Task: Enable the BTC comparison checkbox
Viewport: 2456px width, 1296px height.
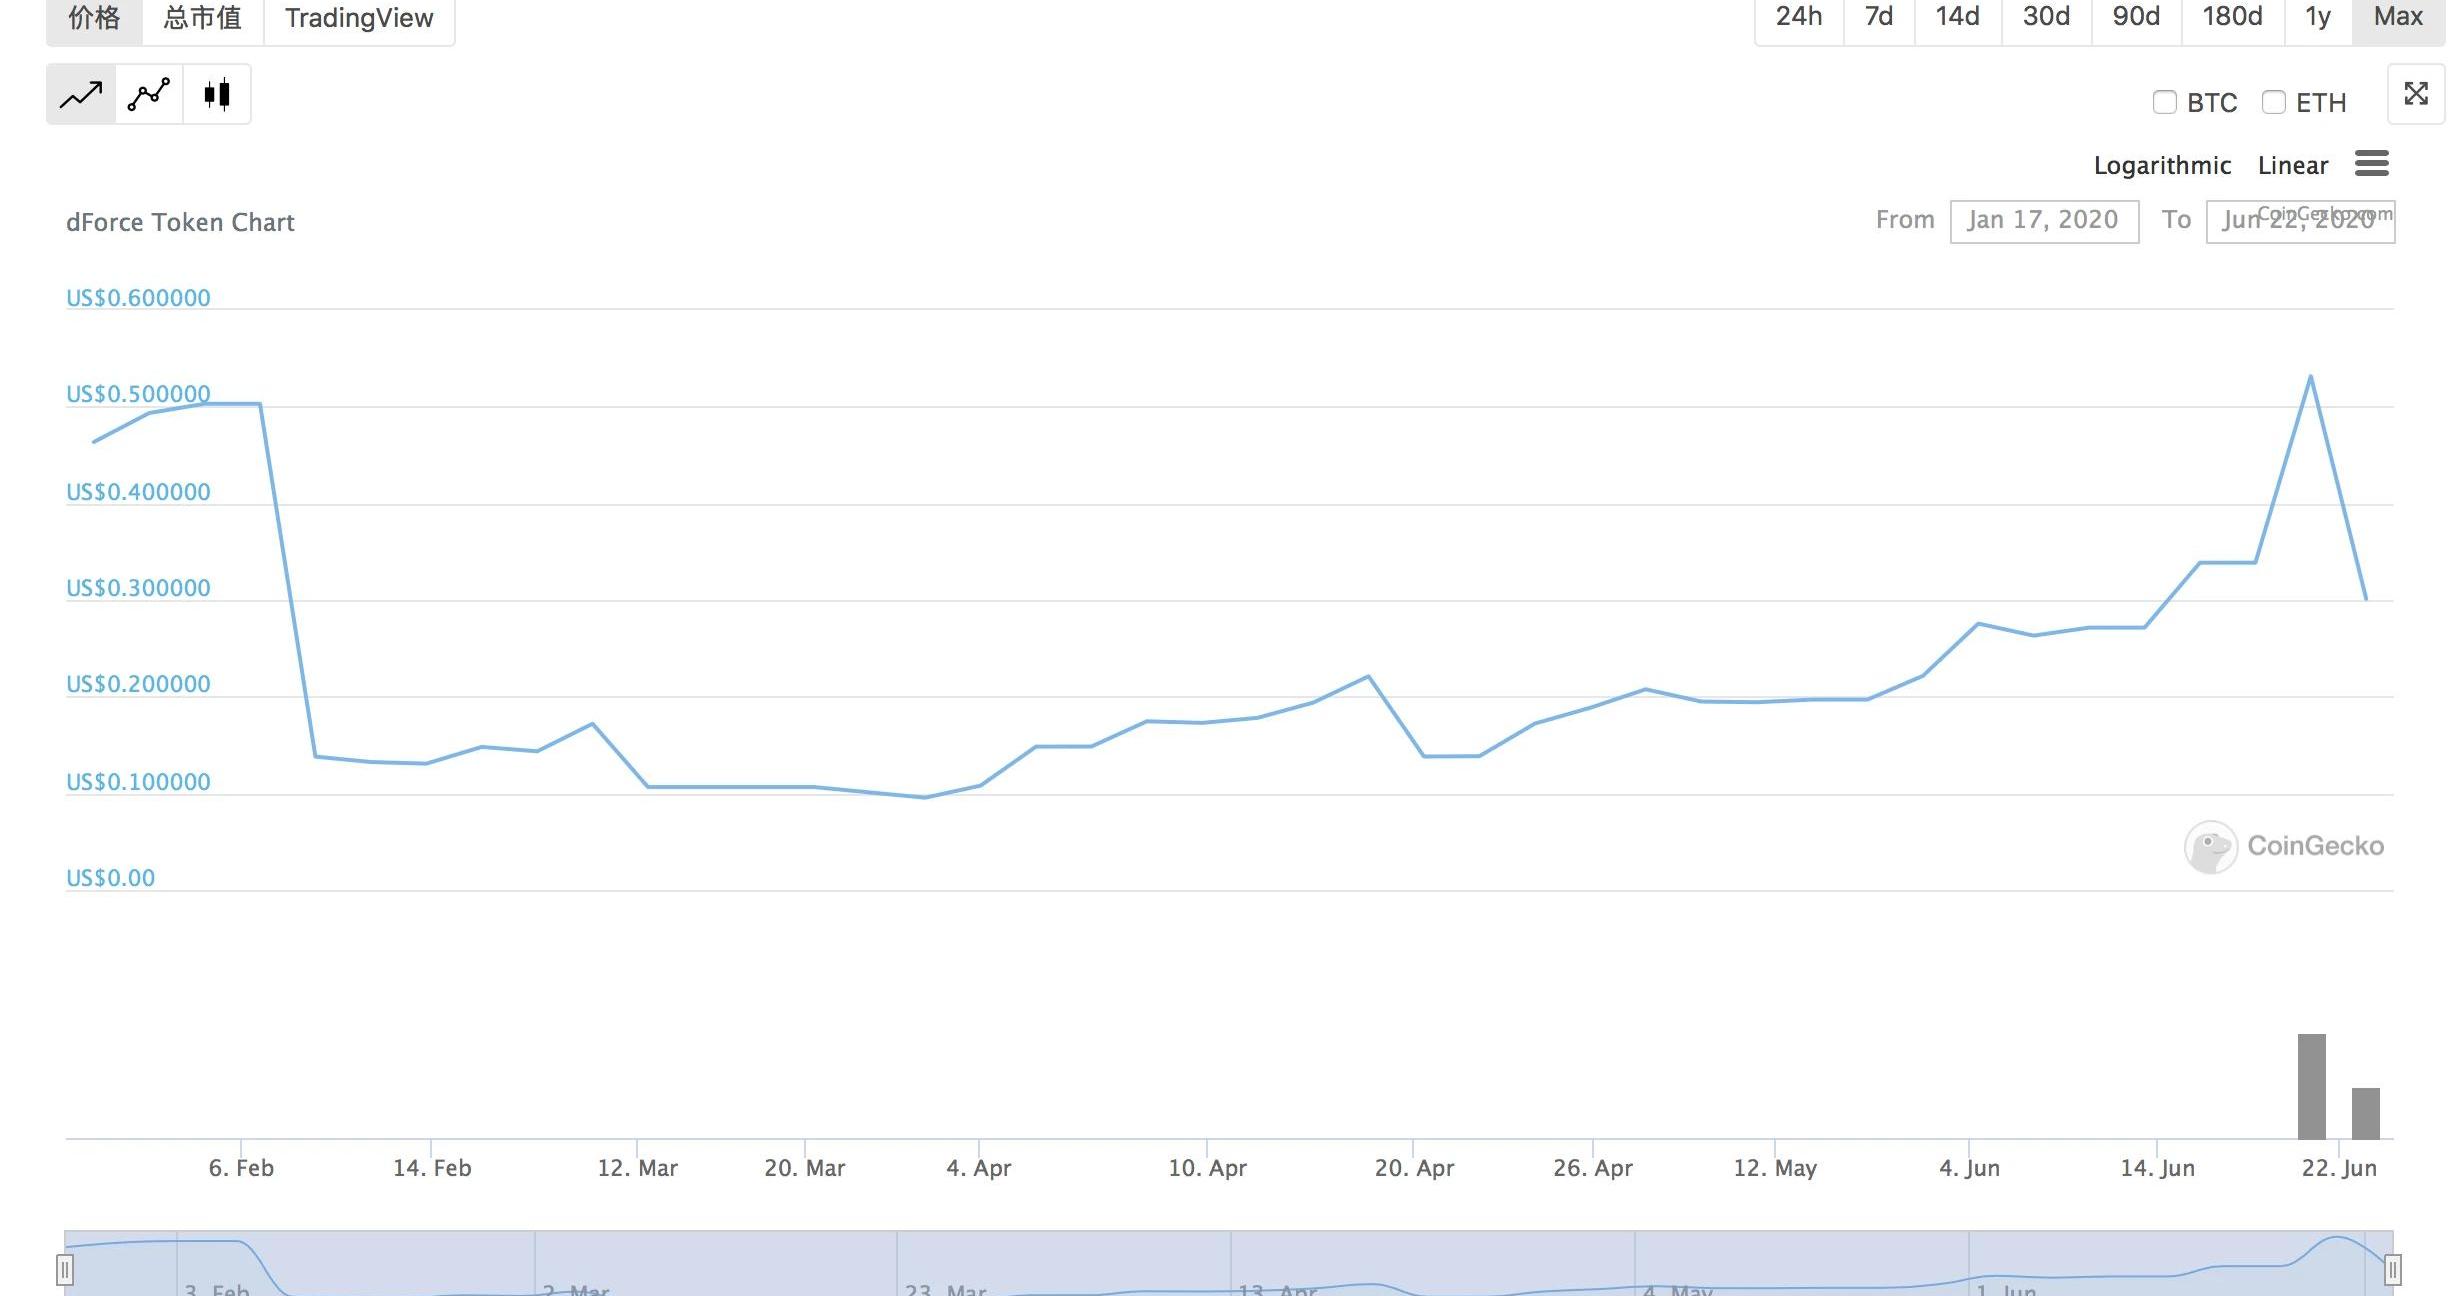Action: pos(2164,102)
